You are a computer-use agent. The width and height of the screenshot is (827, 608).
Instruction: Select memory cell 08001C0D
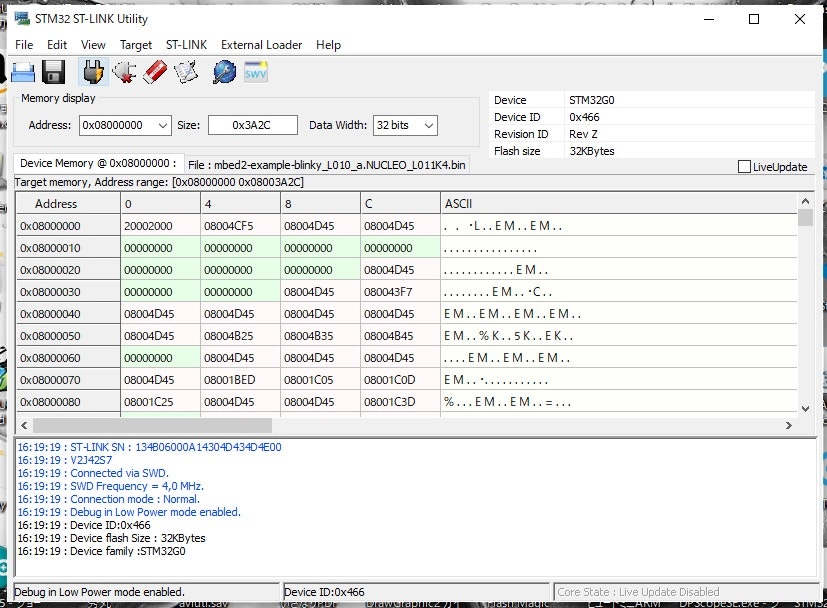[400, 380]
